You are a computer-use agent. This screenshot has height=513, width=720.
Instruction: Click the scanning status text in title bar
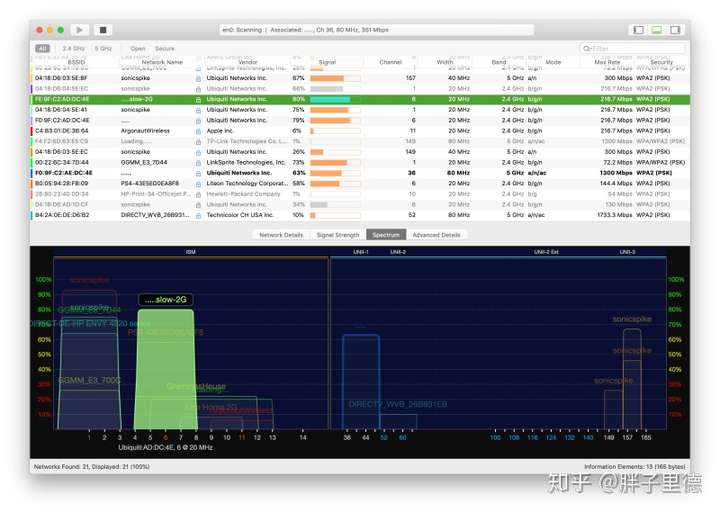305,30
